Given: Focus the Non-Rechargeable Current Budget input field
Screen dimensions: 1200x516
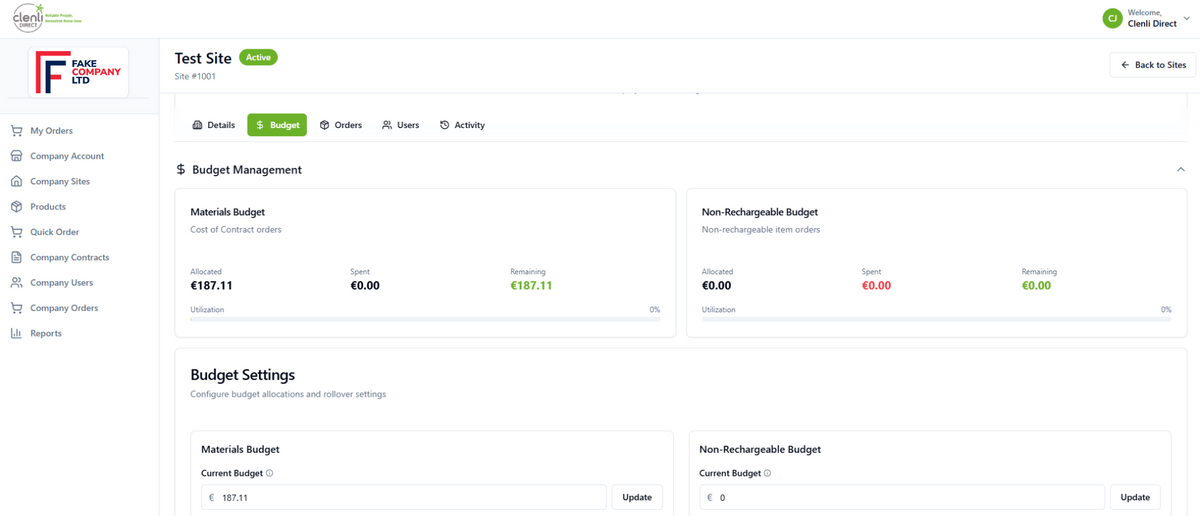Looking at the screenshot, I should click(x=902, y=497).
